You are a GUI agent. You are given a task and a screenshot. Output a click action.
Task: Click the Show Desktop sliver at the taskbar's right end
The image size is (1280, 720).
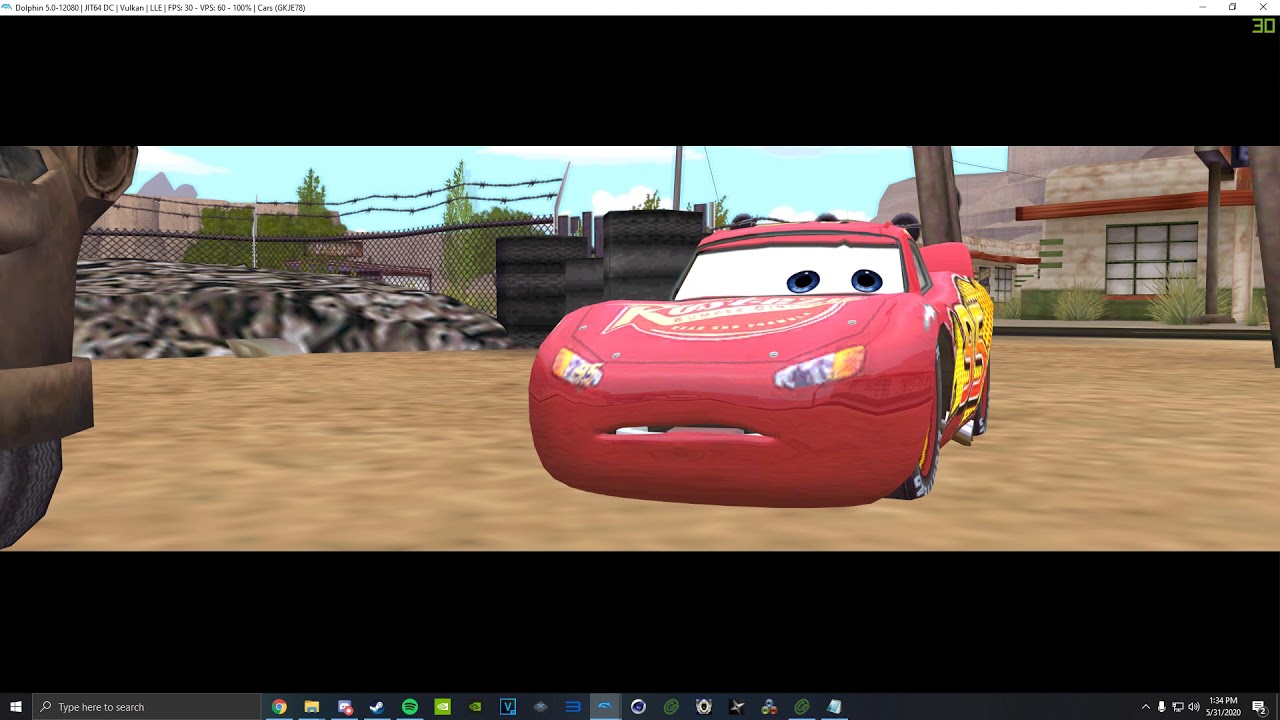(1278, 707)
